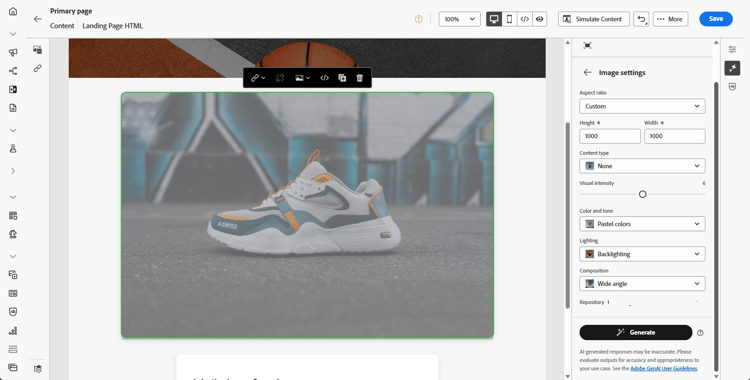Open the Aspect ratio Custom dropdown
The height and width of the screenshot is (380, 750).
click(x=642, y=106)
